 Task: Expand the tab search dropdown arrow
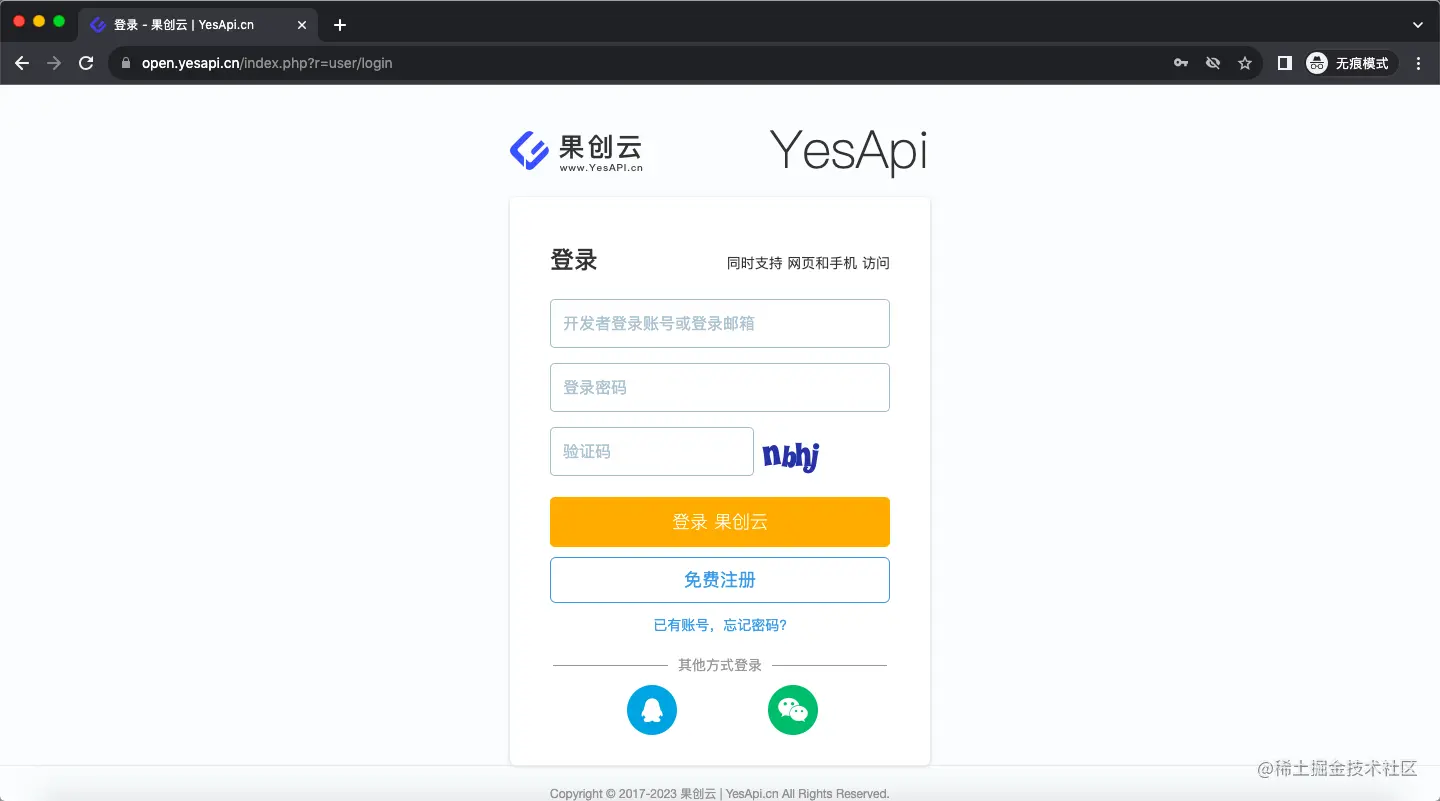1417,25
